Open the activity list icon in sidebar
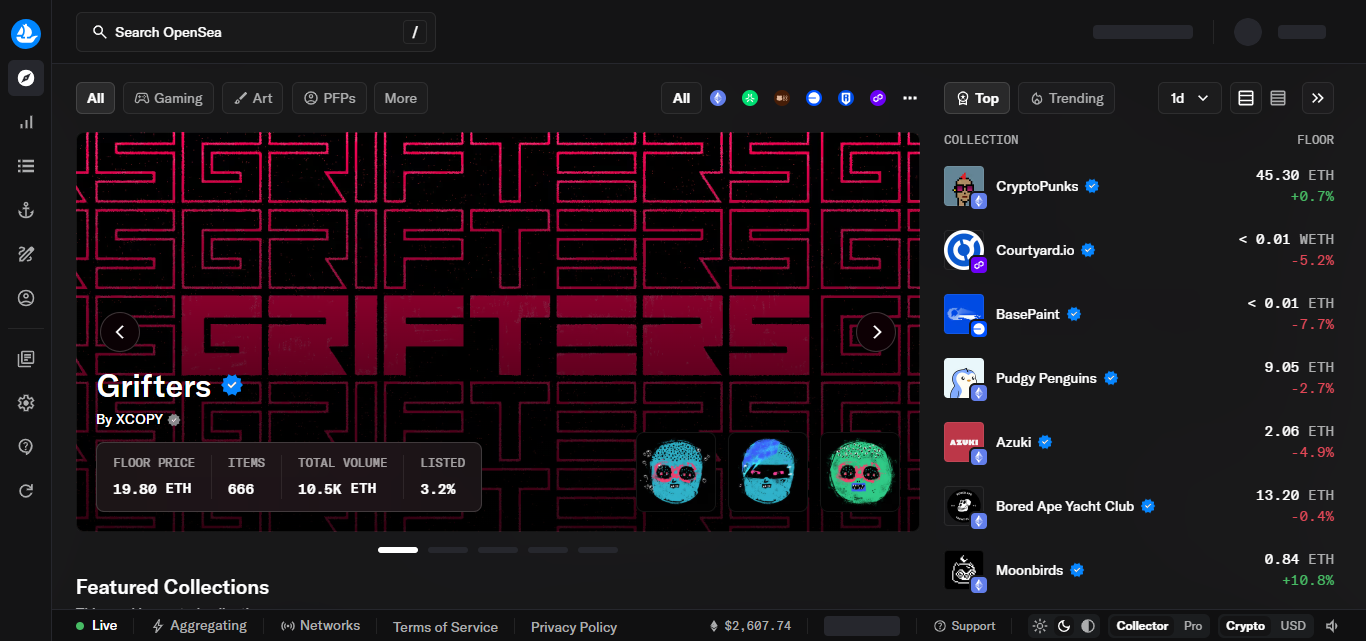 point(26,166)
